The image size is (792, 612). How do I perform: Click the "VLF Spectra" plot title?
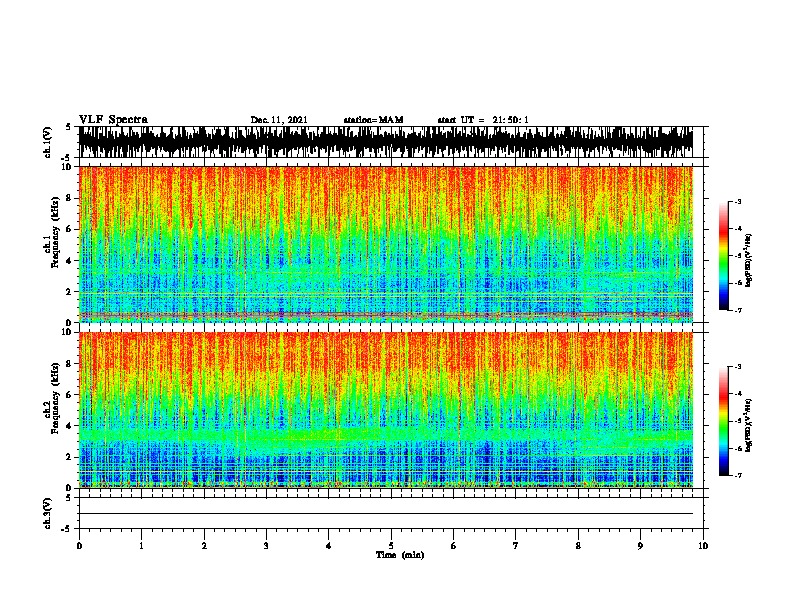113,120
